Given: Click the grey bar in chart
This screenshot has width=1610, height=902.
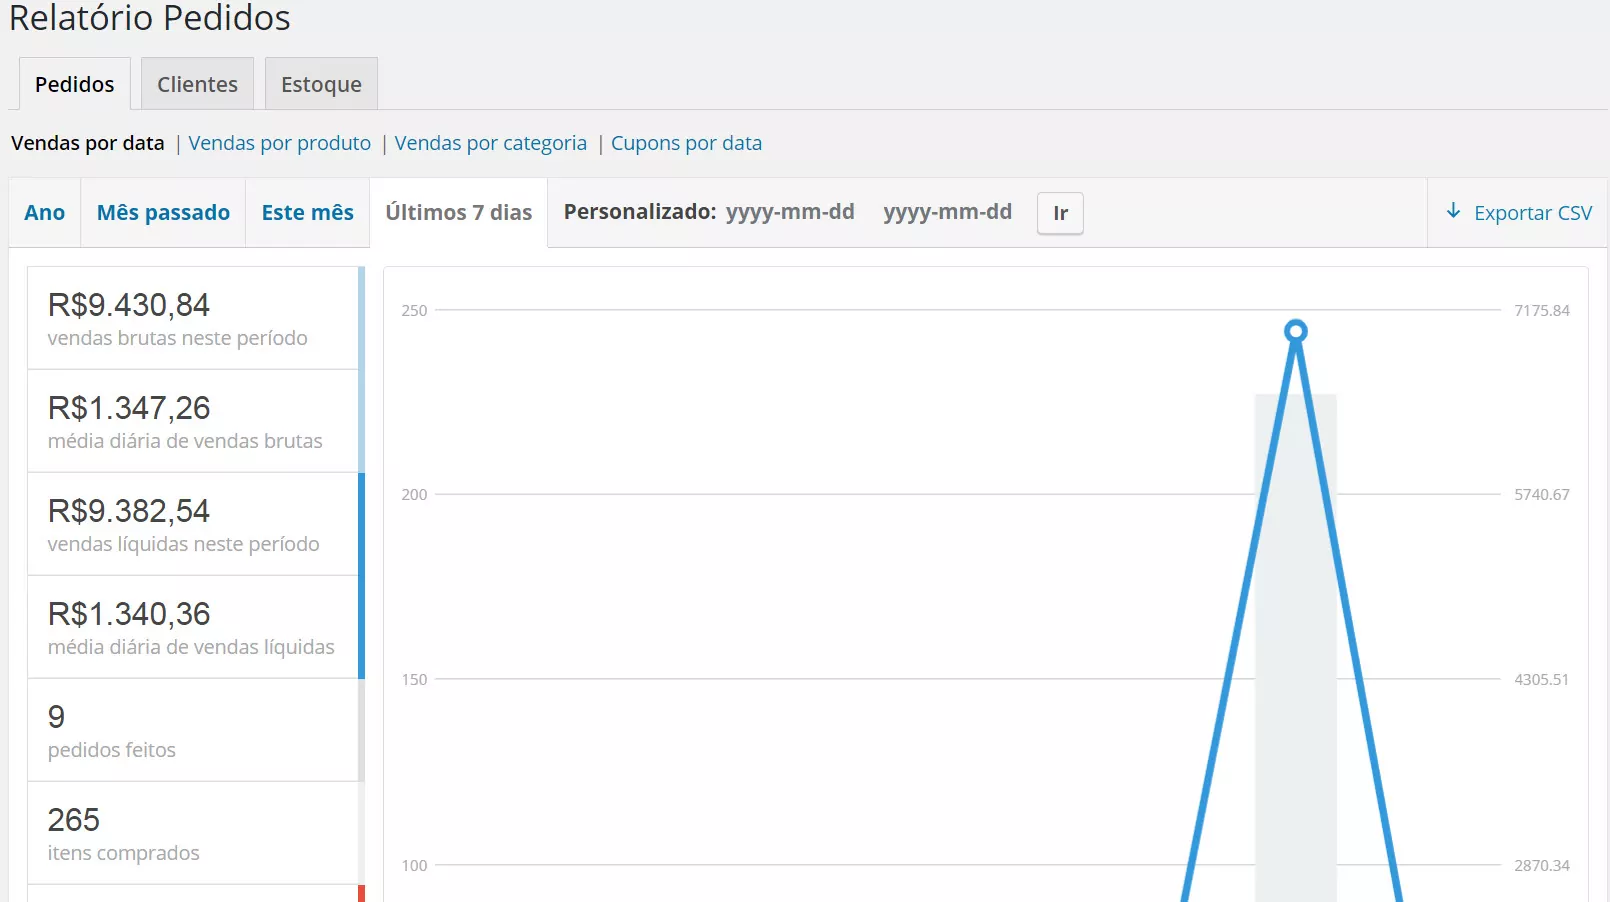Looking at the screenshot, I should pyautogui.click(x=1296, y=648).
